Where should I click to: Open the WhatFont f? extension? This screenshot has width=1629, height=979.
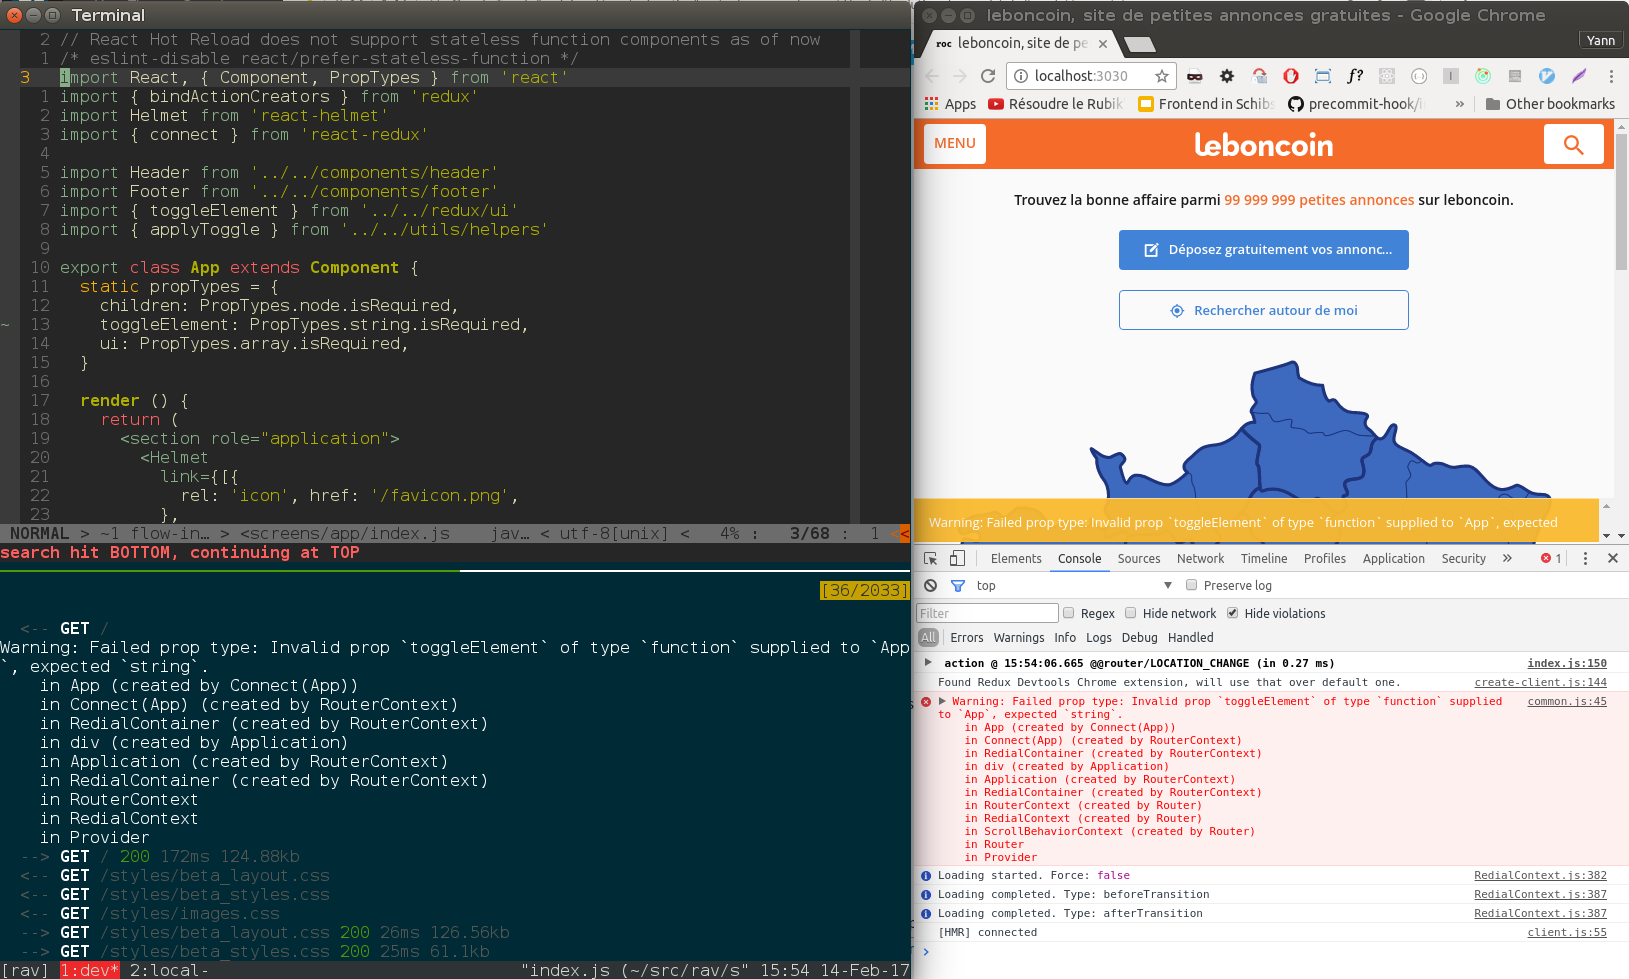1355,76
